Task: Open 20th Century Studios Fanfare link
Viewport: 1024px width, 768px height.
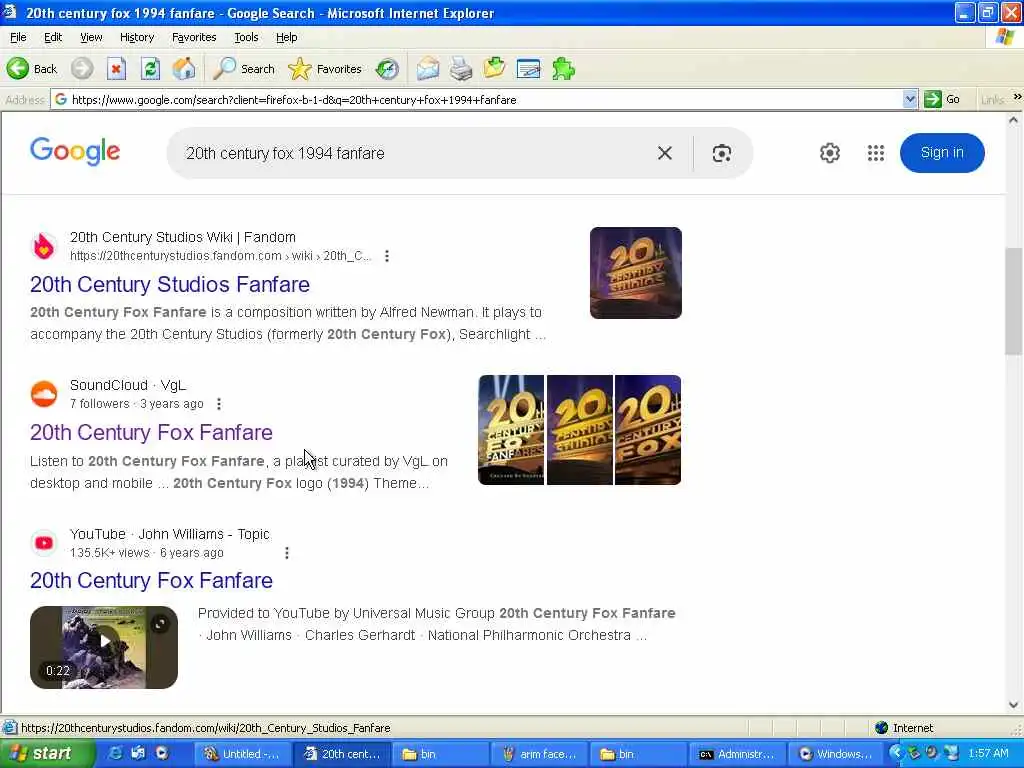Action: (x=170, y=285)
